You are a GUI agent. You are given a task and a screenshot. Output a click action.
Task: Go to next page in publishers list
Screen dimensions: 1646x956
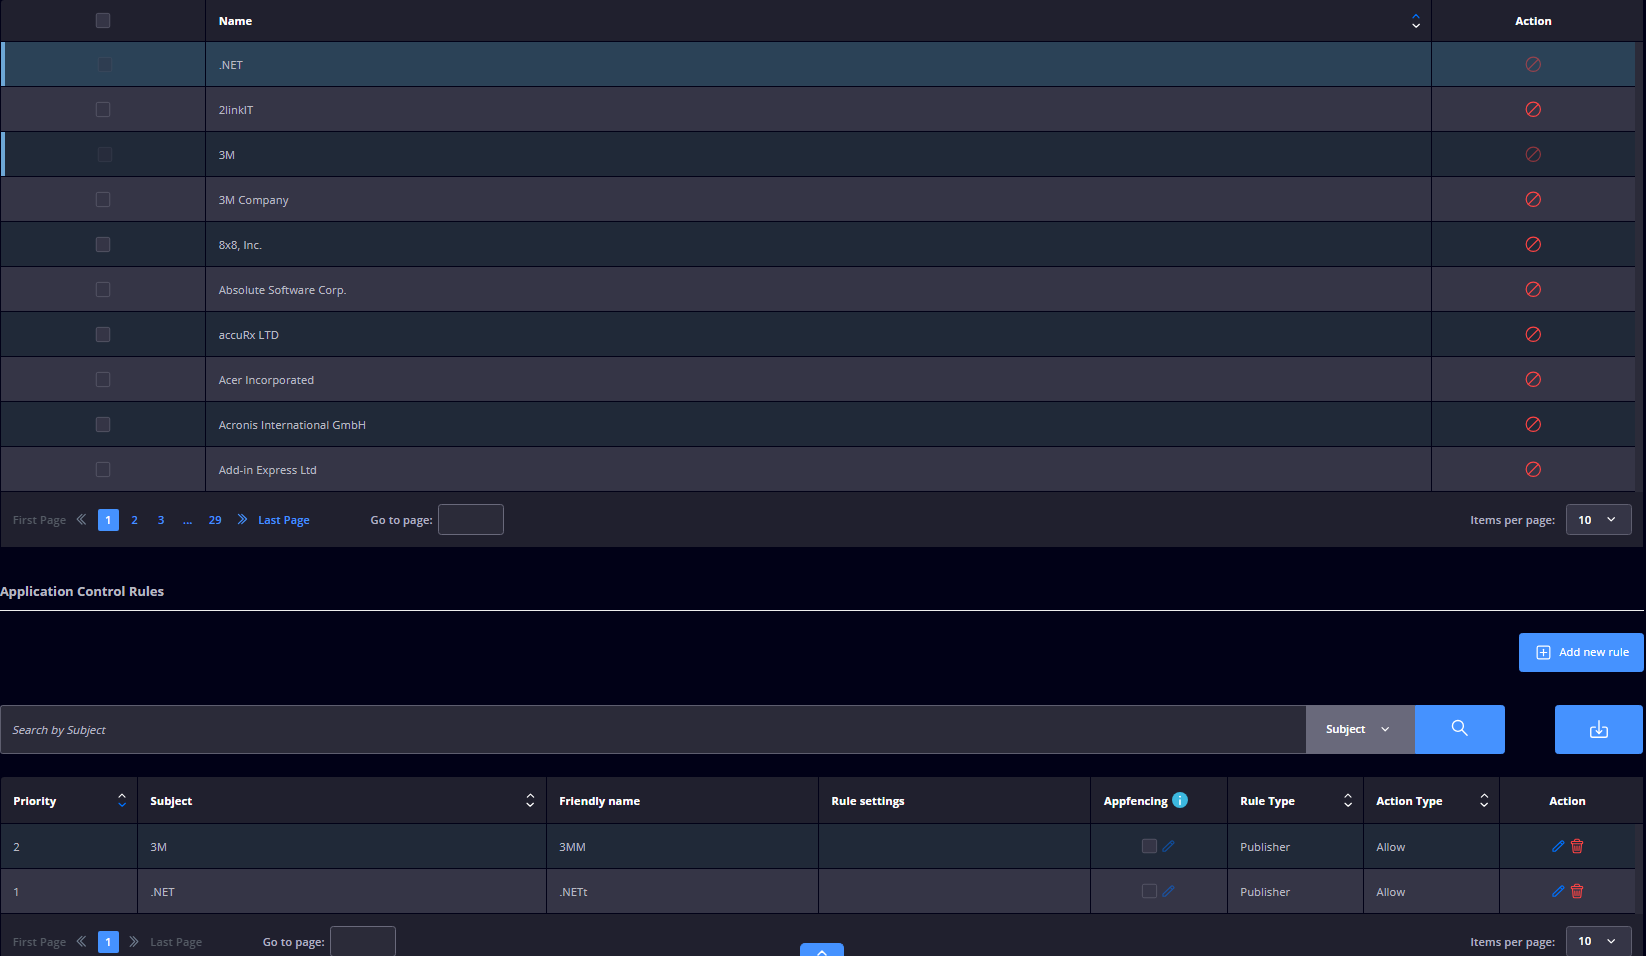[242, 519]
